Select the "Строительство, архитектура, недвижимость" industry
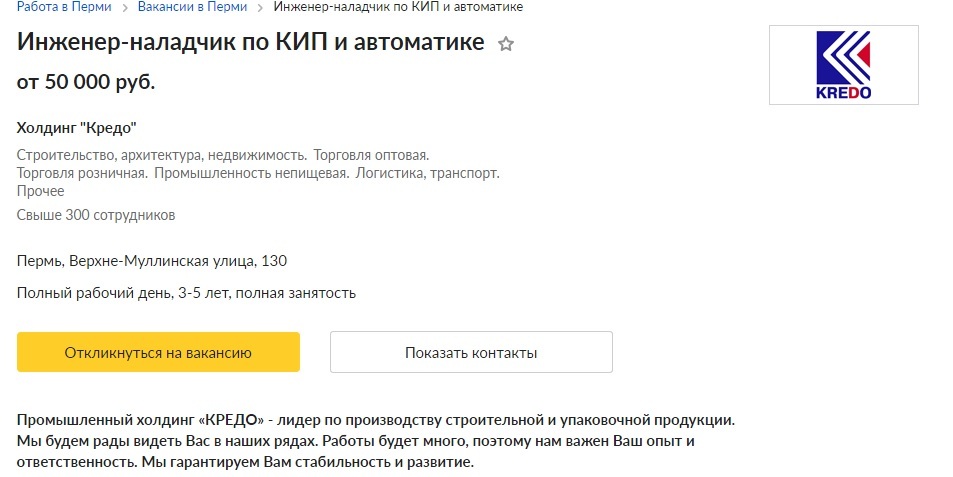 click(x=161, y=155)
